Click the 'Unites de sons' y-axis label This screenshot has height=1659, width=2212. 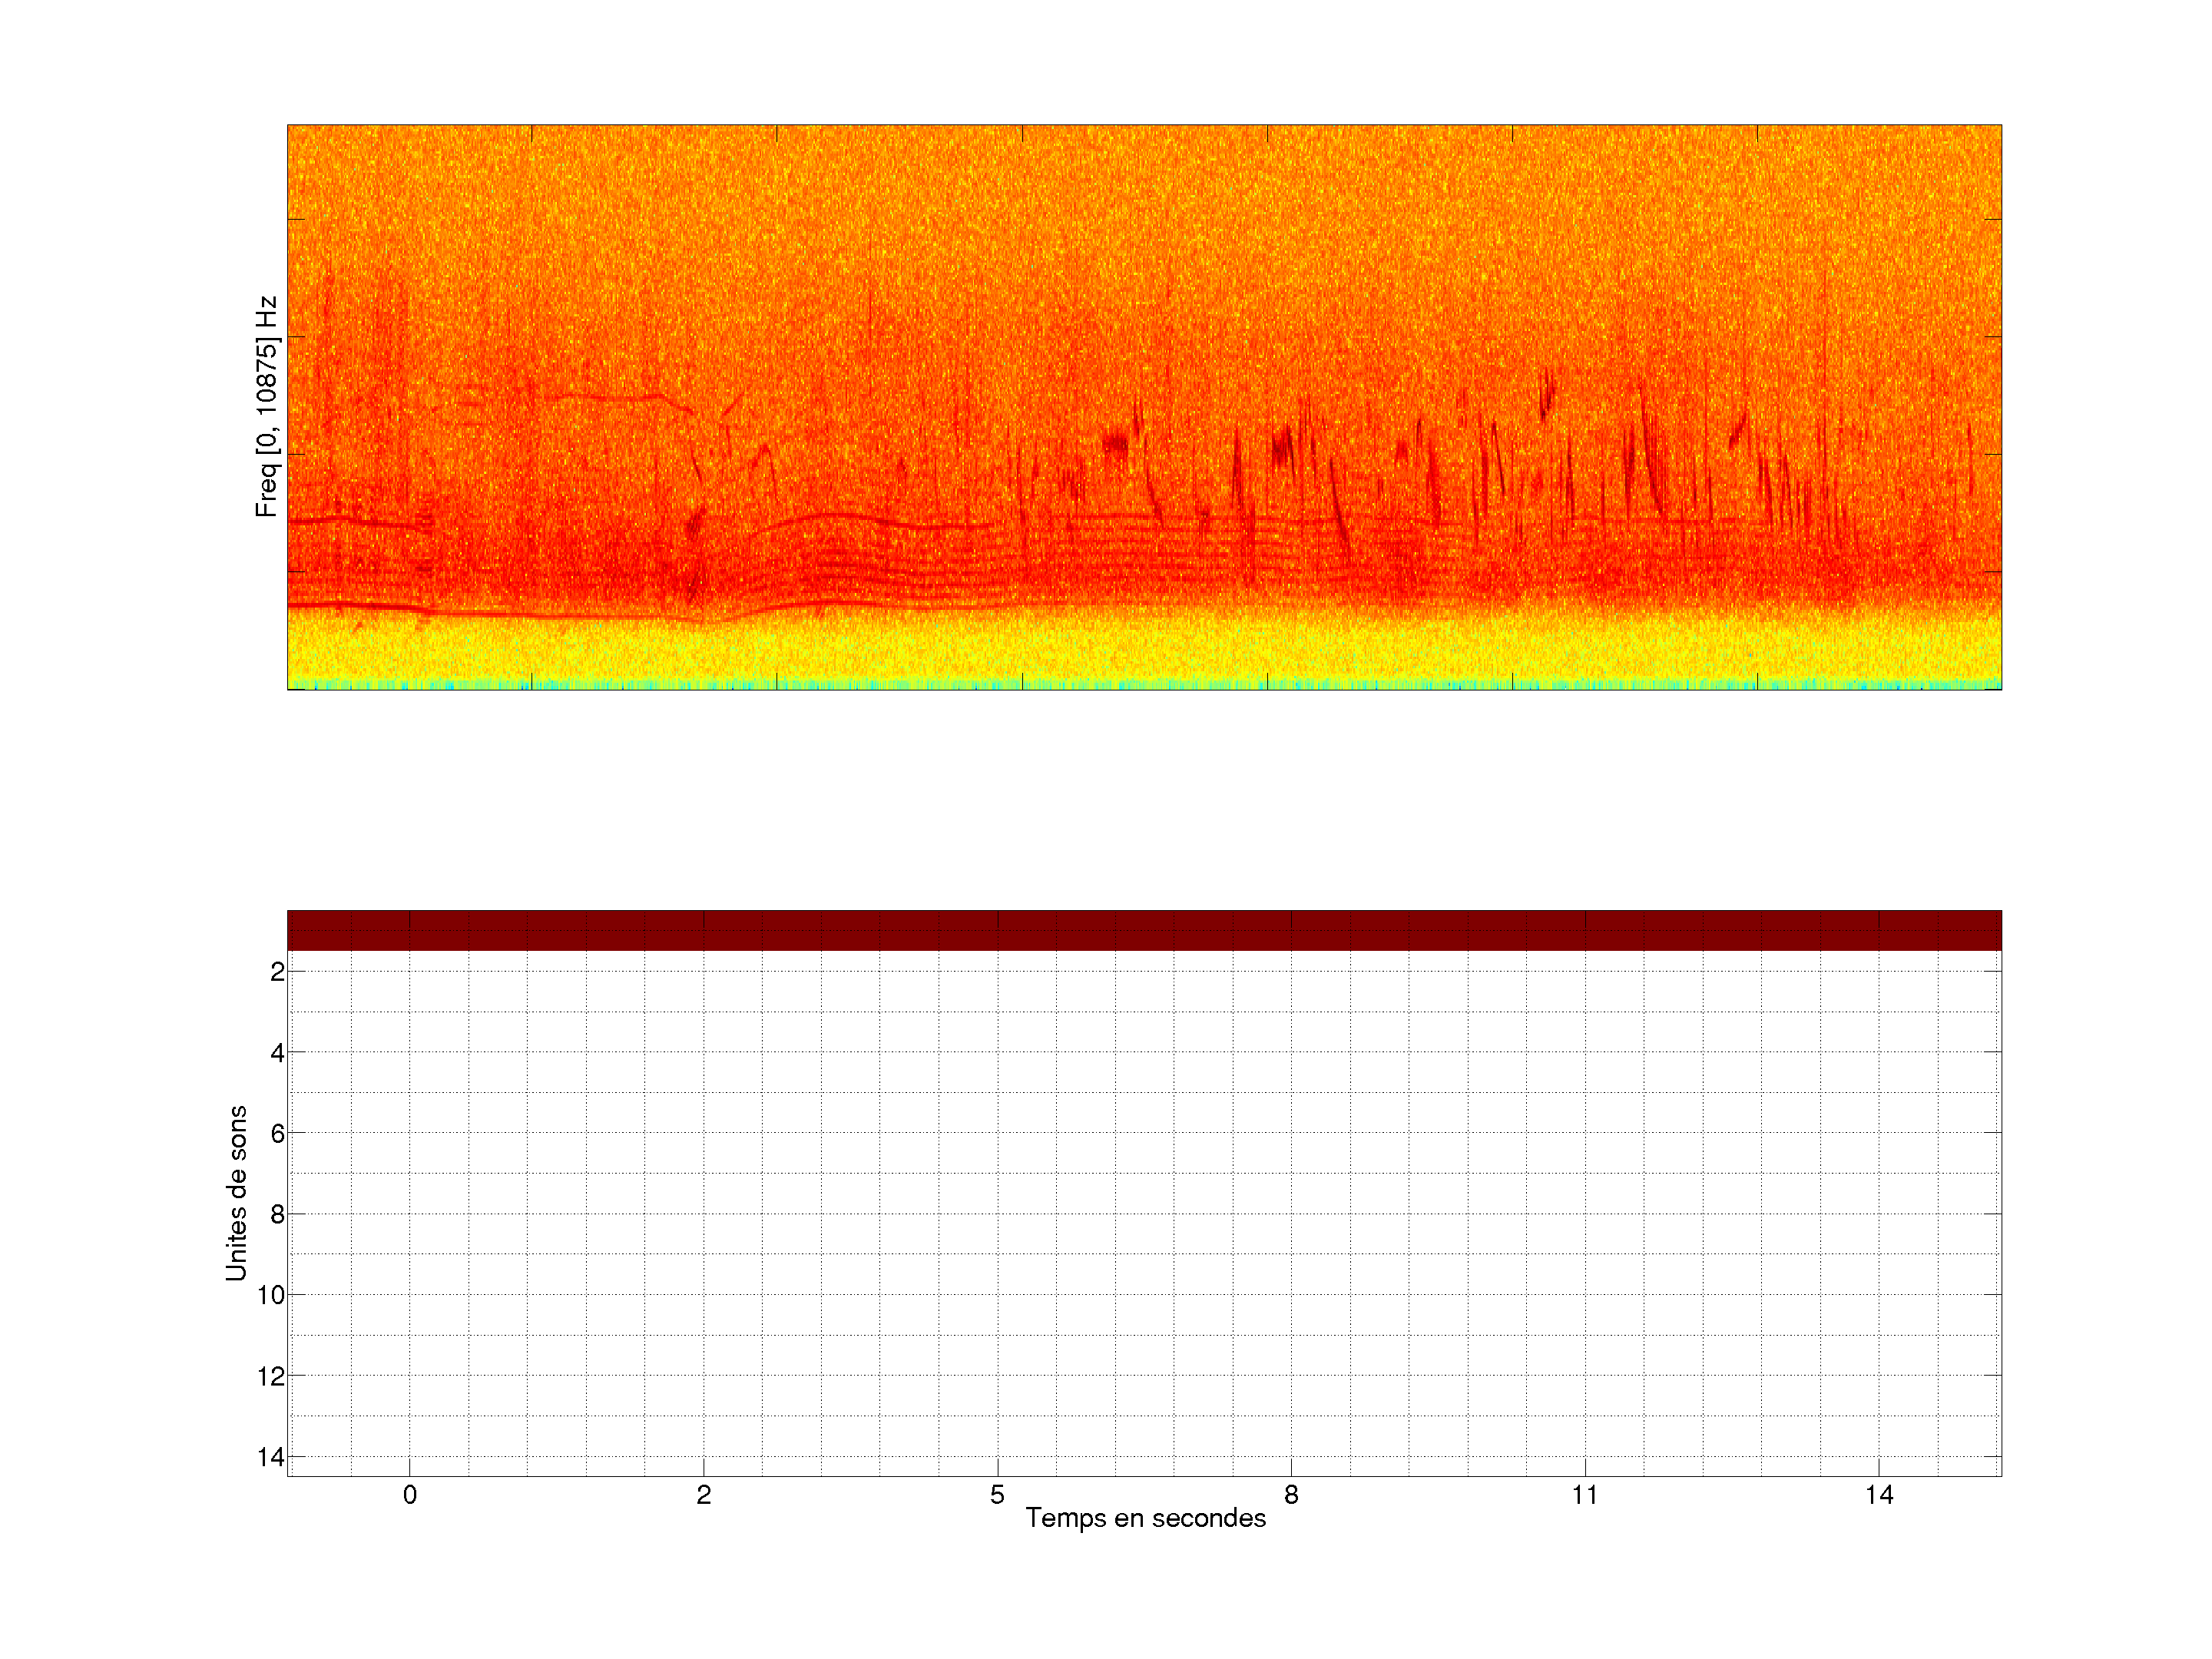pyautogui.click(x=236, y=1193)
